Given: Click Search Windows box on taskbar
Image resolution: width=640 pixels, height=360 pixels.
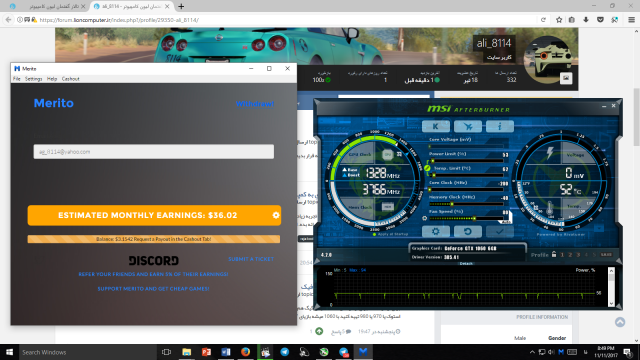Looking at the screenshot, I should point(88,352).
